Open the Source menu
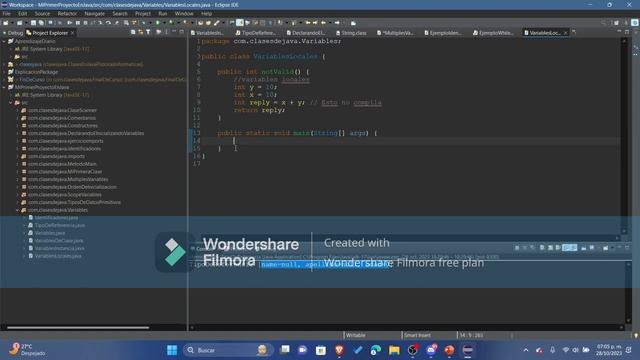The image size is (640, 360). point(42,13)
